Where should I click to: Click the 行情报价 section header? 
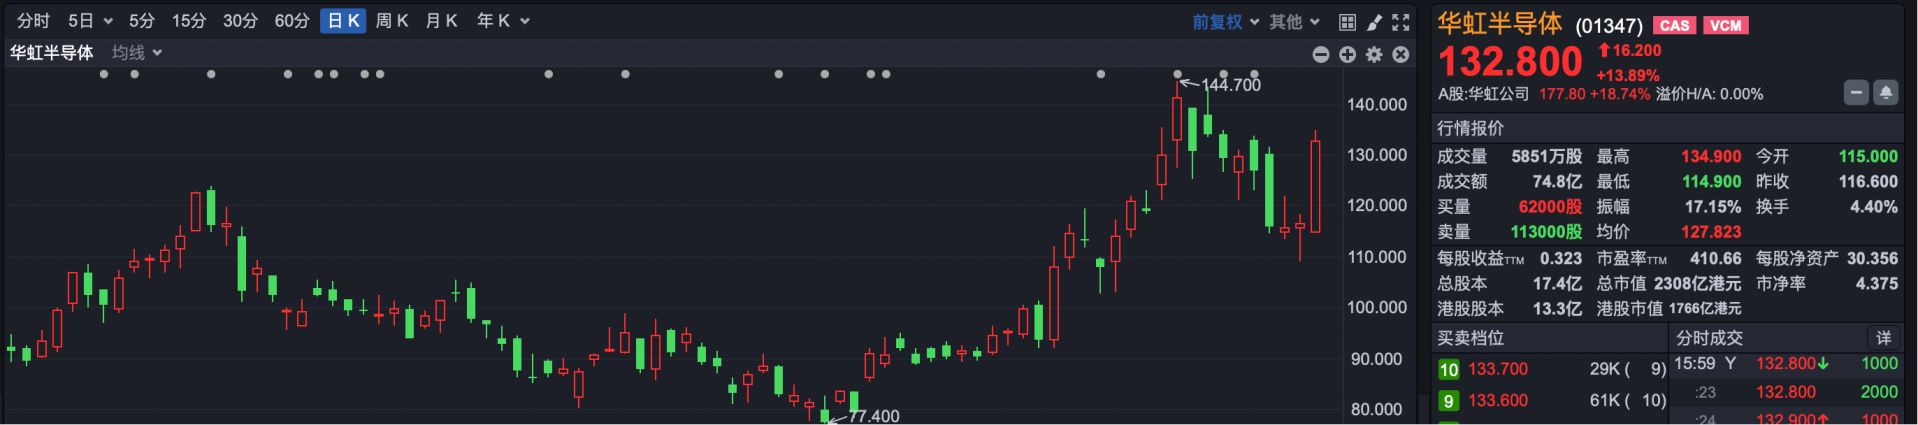tap(1470, 128)
